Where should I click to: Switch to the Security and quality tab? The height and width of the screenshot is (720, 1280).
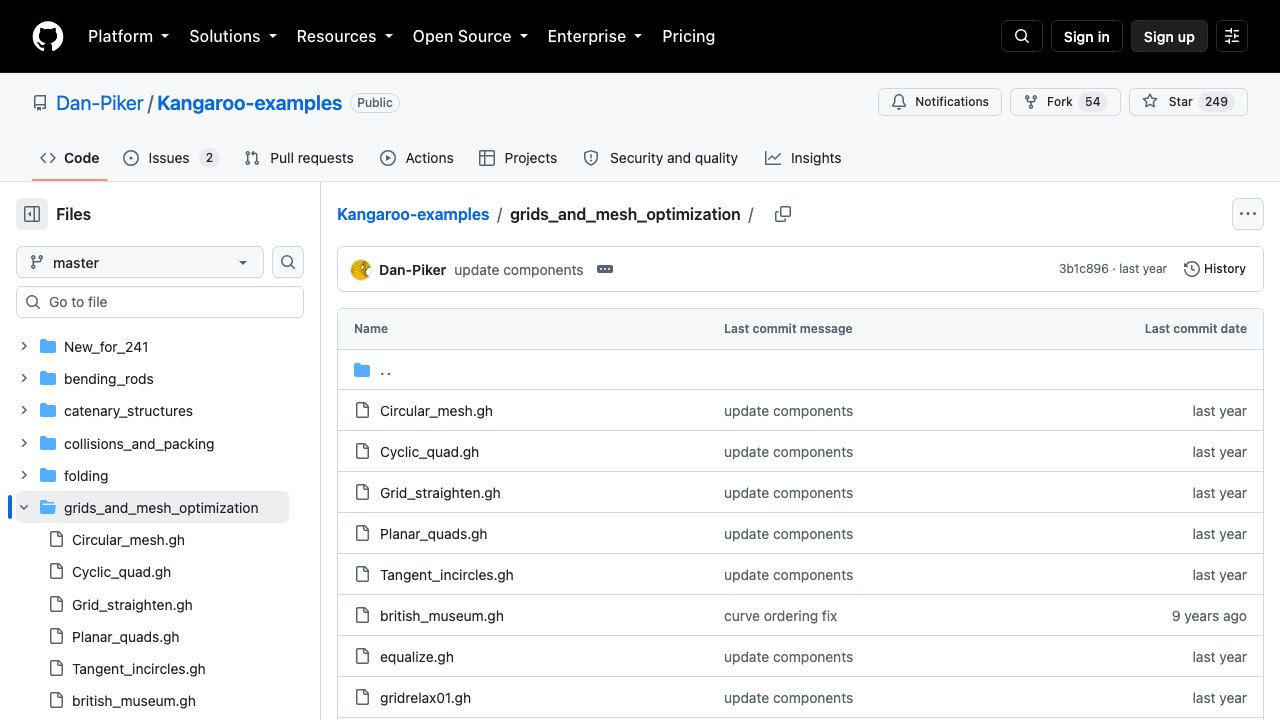[661, 158]
